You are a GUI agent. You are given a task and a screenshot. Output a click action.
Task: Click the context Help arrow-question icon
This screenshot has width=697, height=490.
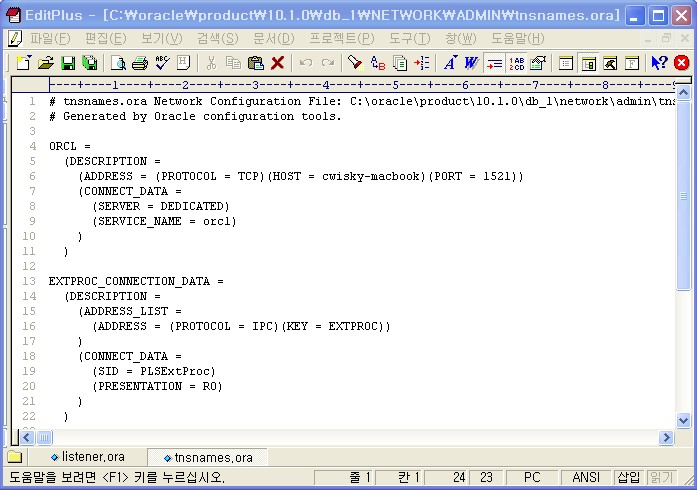[x=660, y=63]
